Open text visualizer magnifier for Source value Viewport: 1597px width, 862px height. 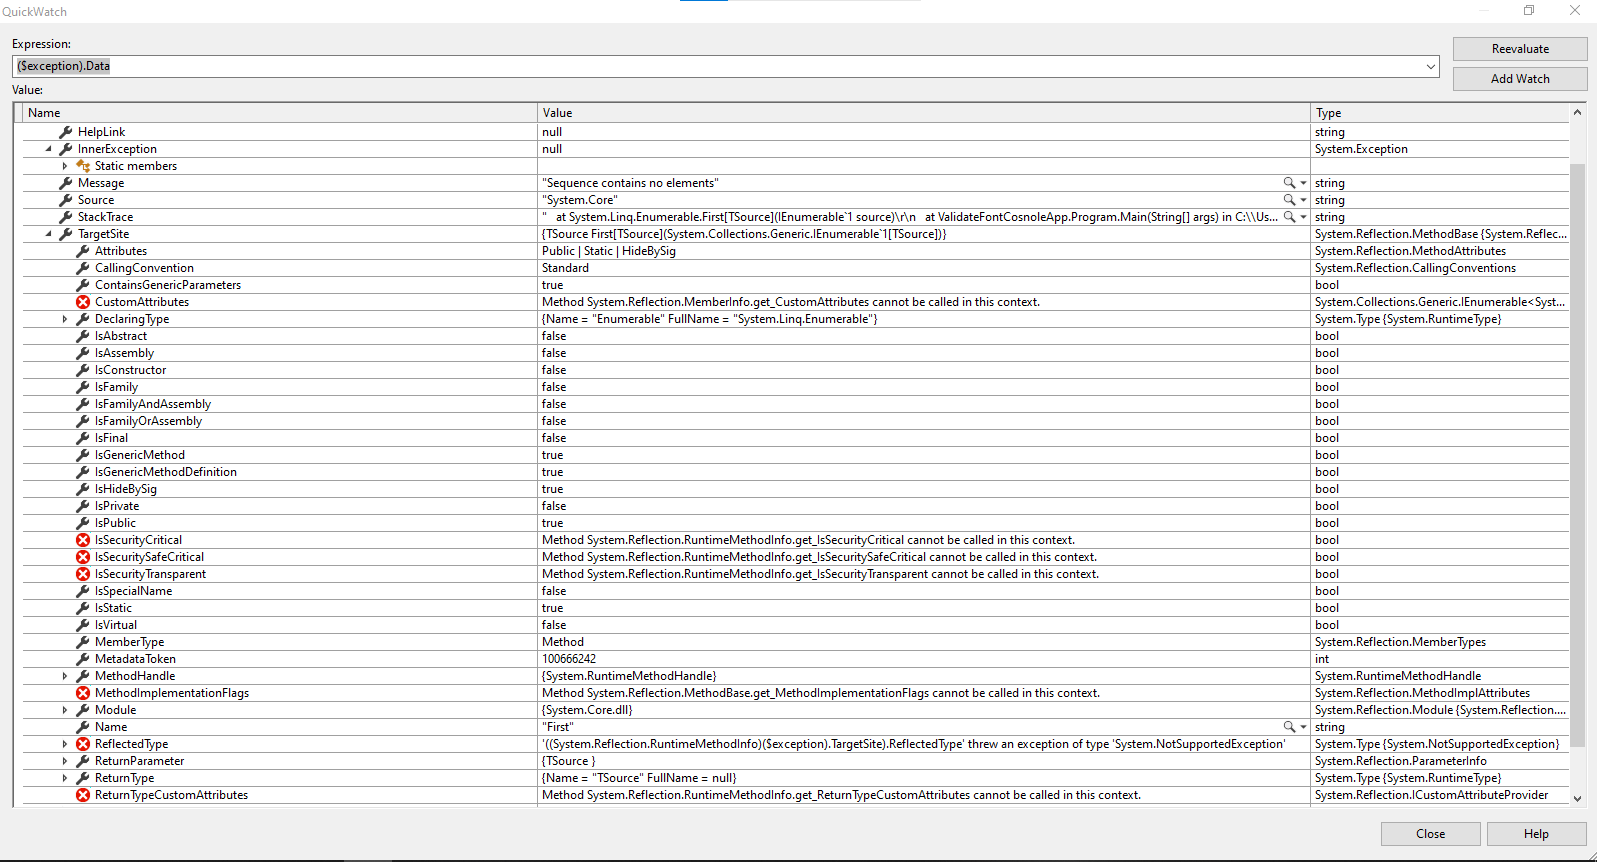[x=1289, y=200]
